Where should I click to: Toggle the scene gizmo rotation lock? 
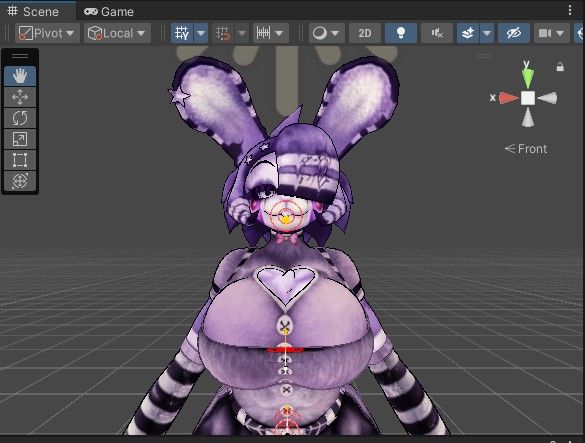560,67
